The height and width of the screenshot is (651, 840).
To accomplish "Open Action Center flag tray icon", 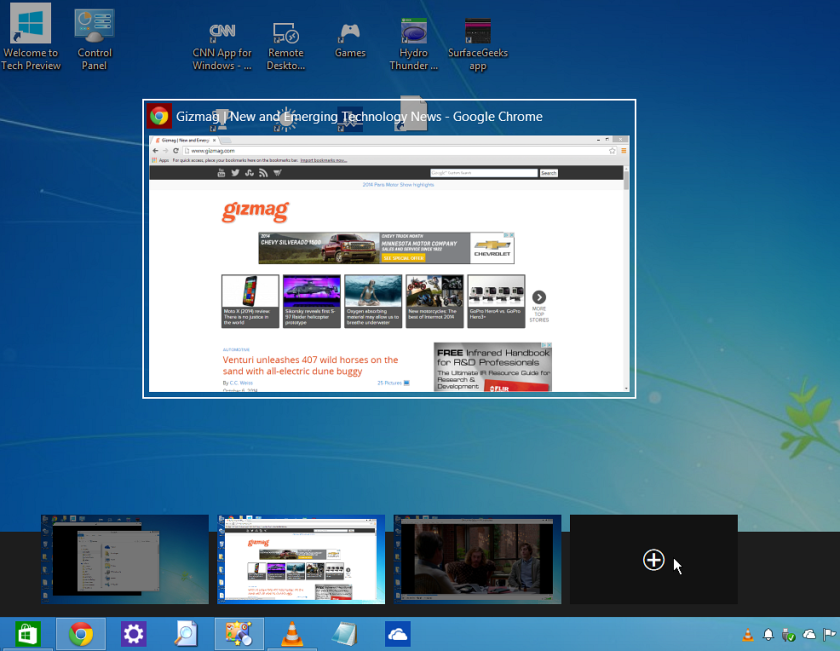I will [x=829, y=635].
